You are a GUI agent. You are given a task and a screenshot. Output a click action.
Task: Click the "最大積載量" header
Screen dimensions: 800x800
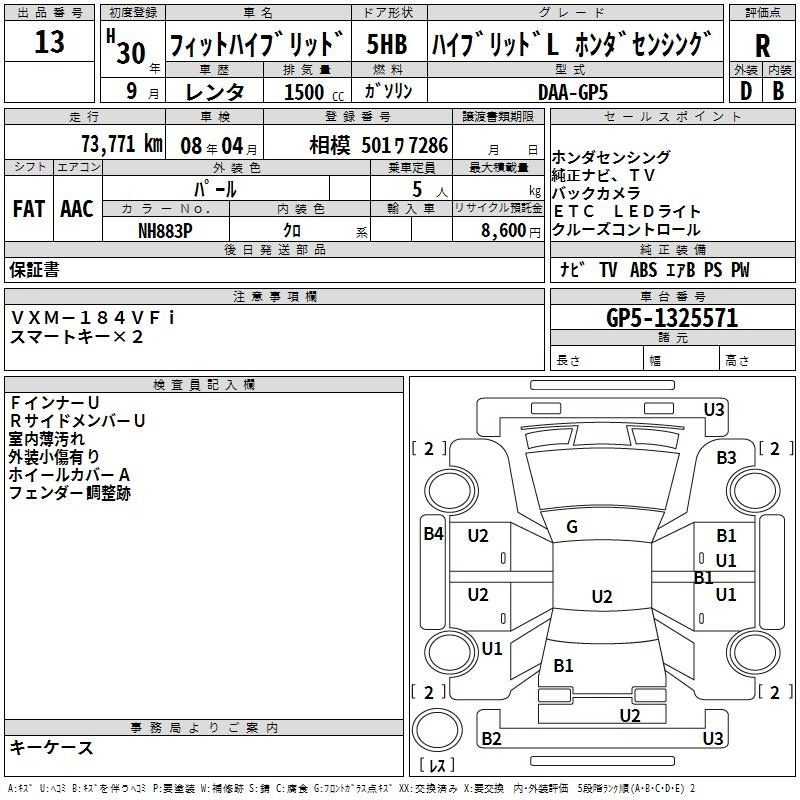tap(498, 167)
